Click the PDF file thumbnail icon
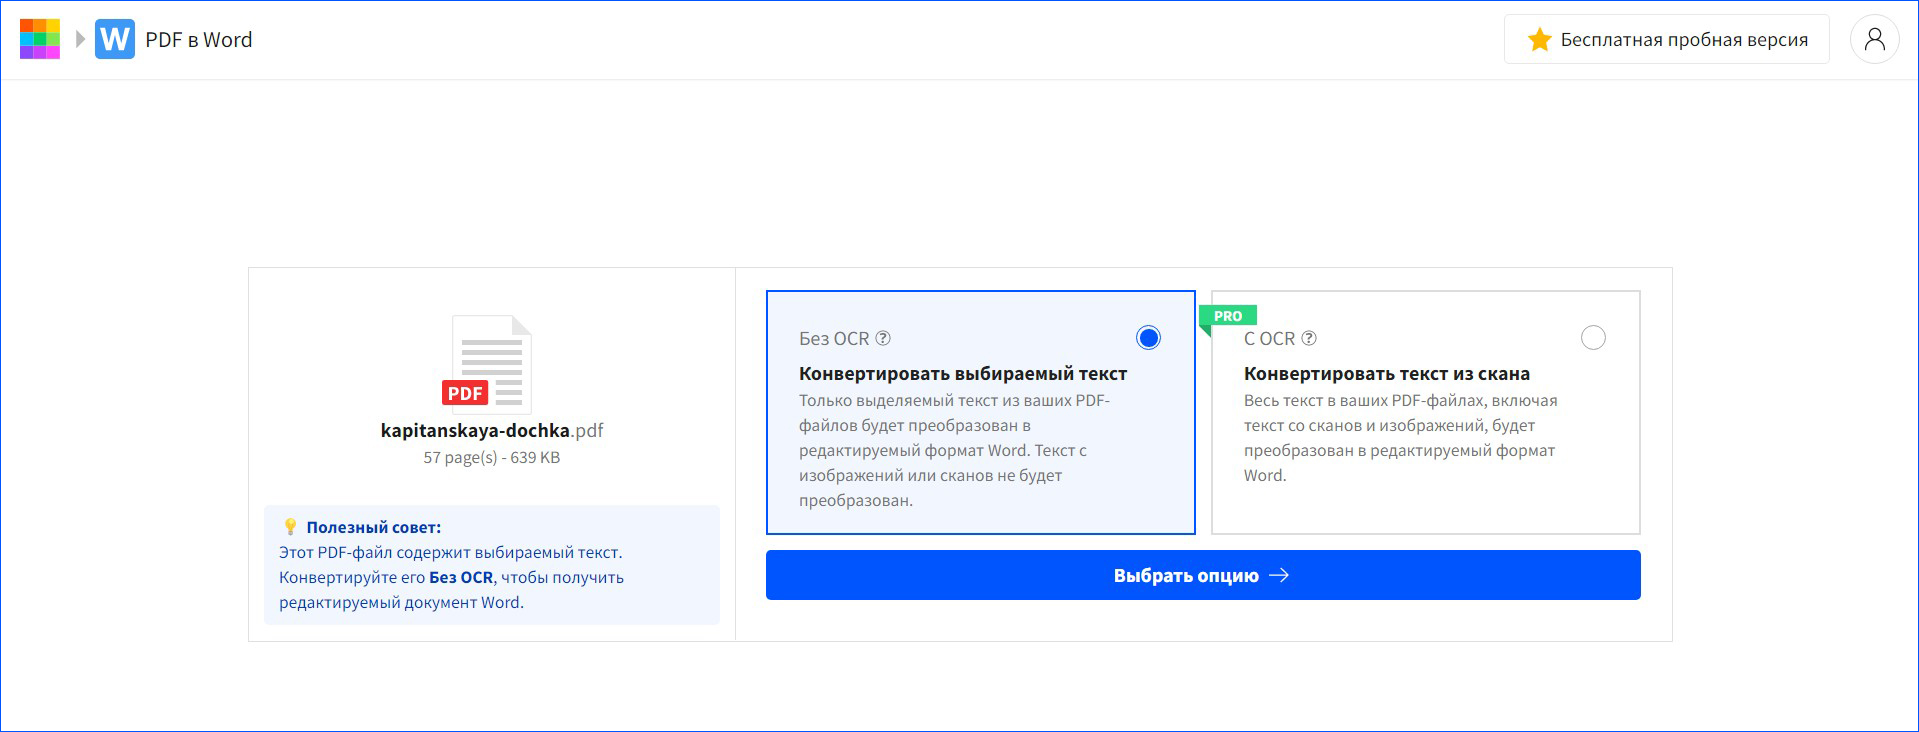 pyautogui.click(x=487, y=364)
